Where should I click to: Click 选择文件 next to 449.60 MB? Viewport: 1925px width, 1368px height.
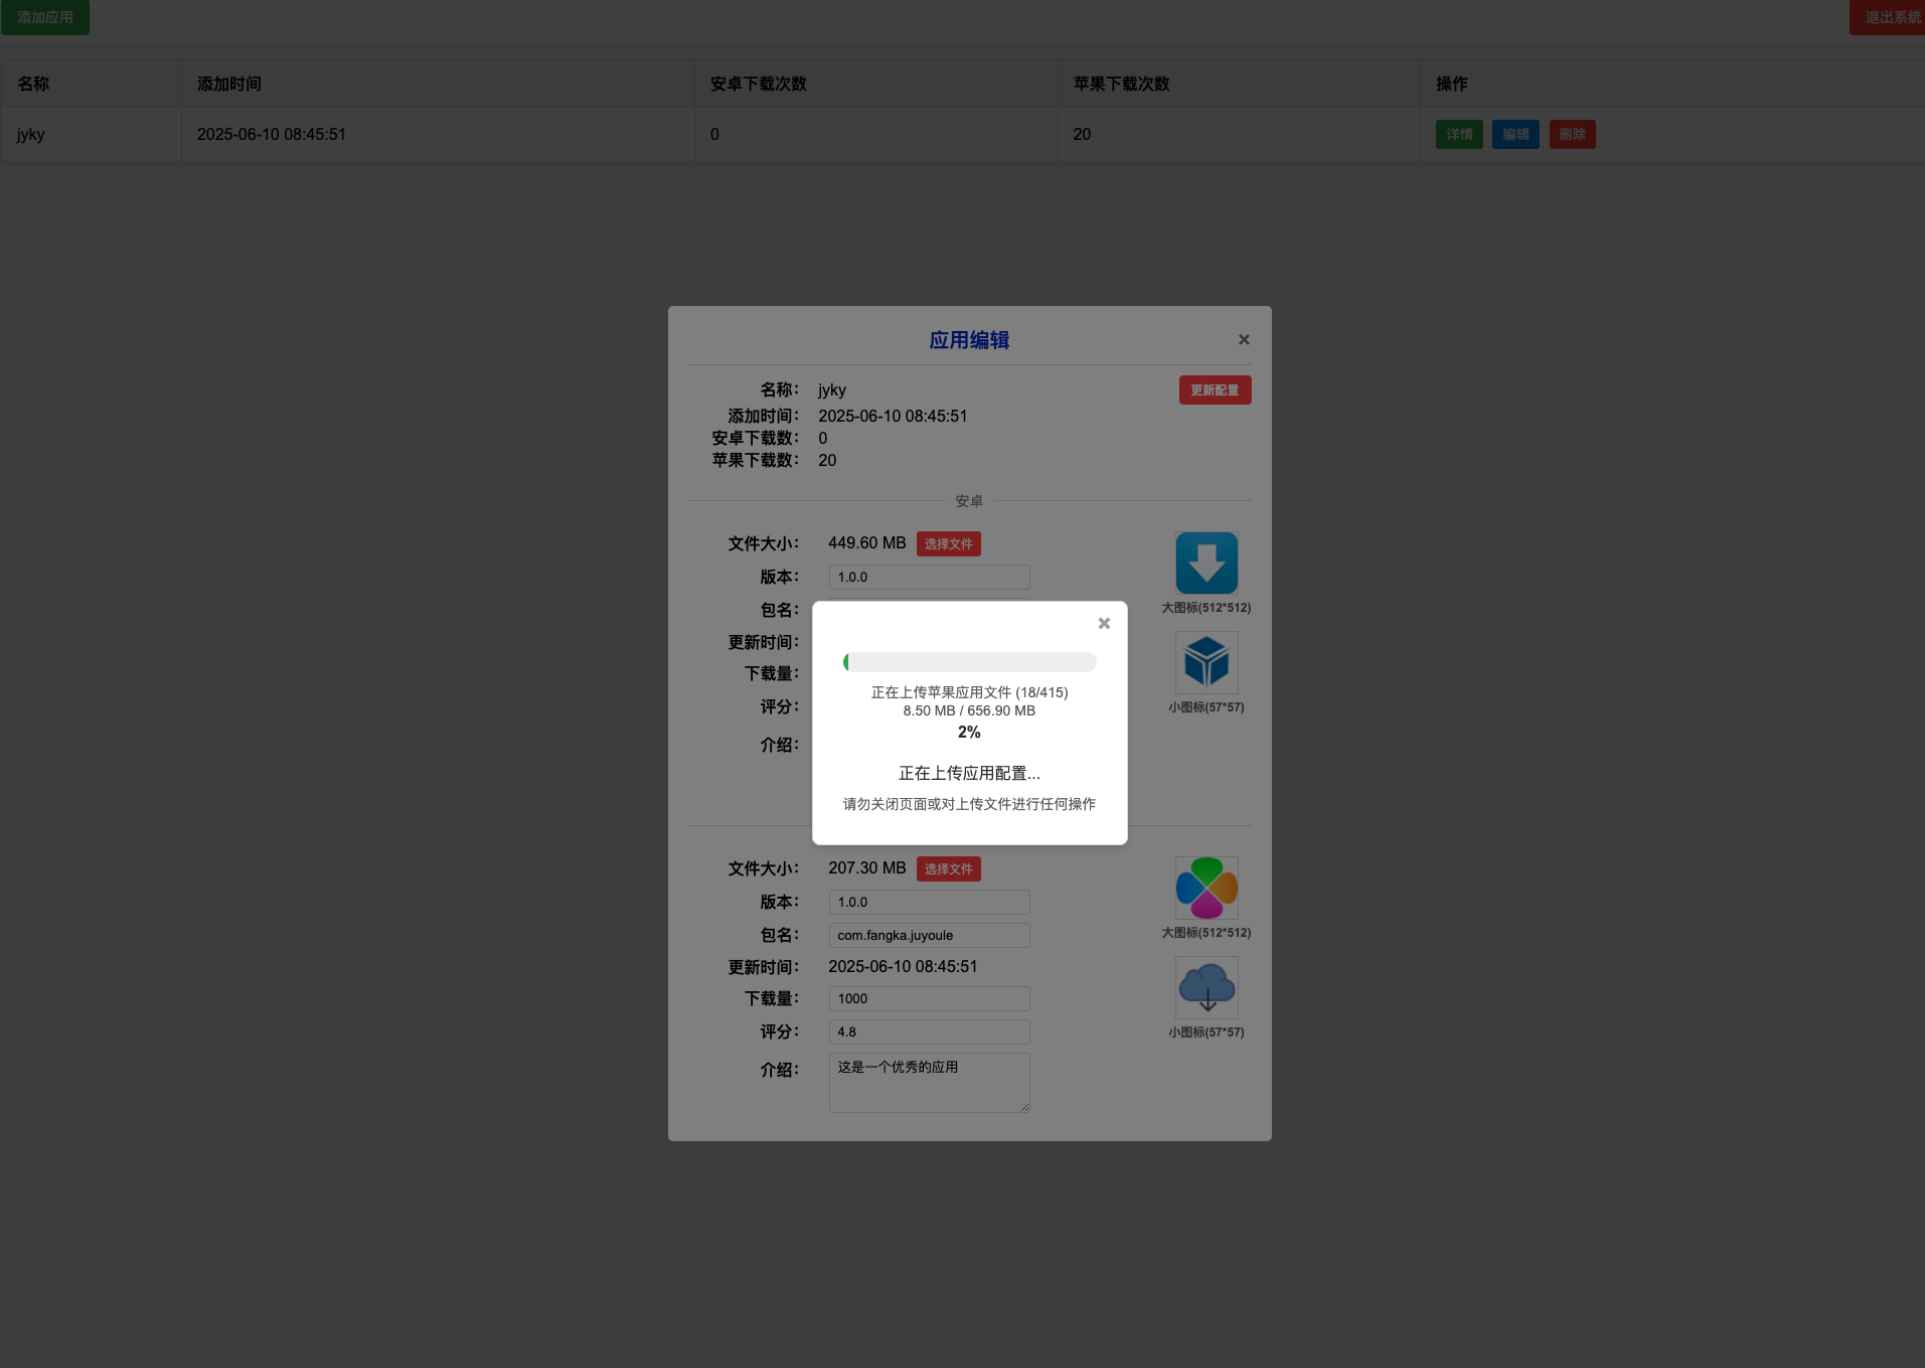(x=948, y=544)
